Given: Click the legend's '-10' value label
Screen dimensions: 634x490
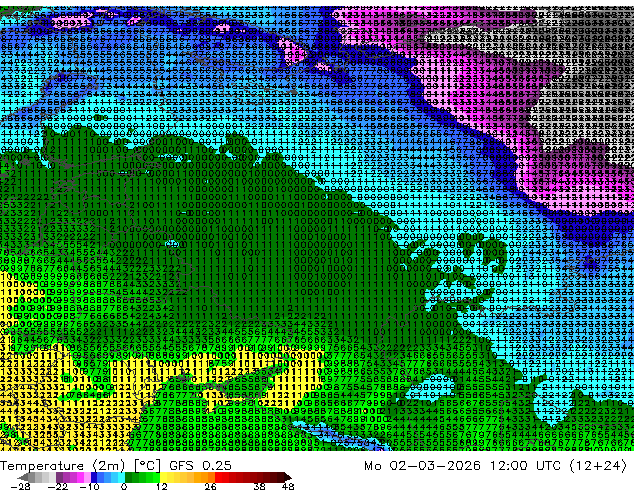Looking at the screenshot, I should [89, 486].
